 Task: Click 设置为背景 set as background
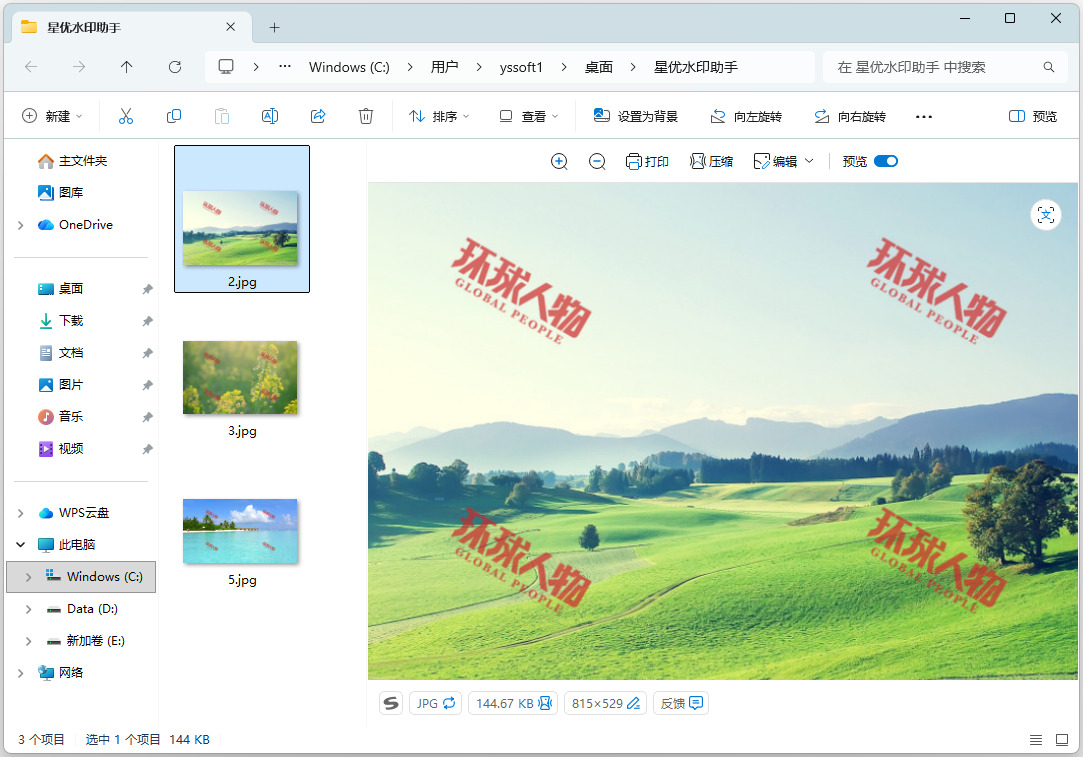[x=635, y=116]
